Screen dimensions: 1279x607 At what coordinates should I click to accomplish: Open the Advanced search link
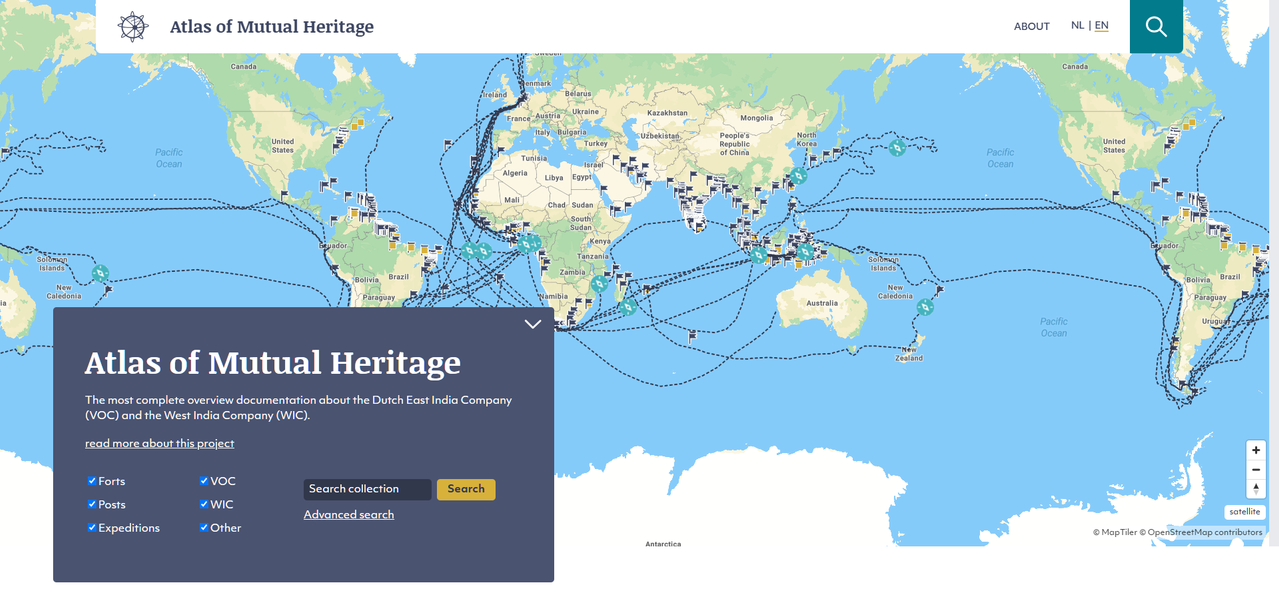349,515
